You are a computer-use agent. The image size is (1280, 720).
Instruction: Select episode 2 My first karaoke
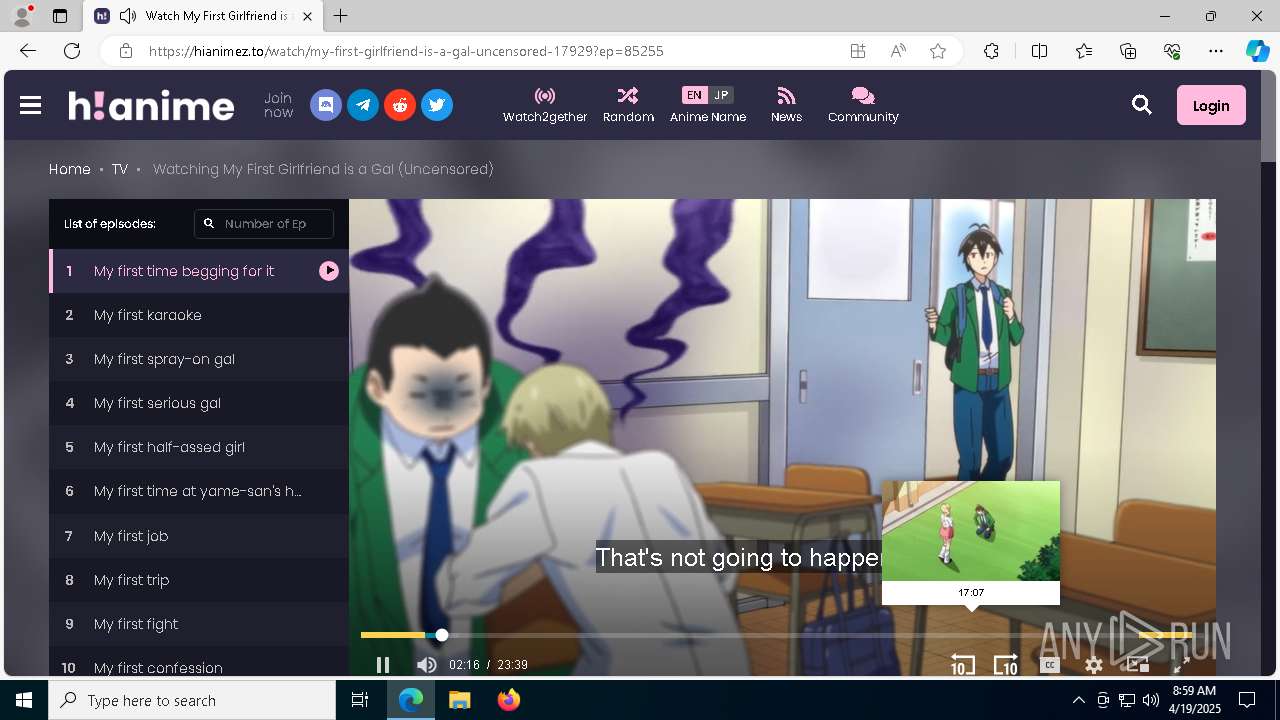click(x=199, y=315)
